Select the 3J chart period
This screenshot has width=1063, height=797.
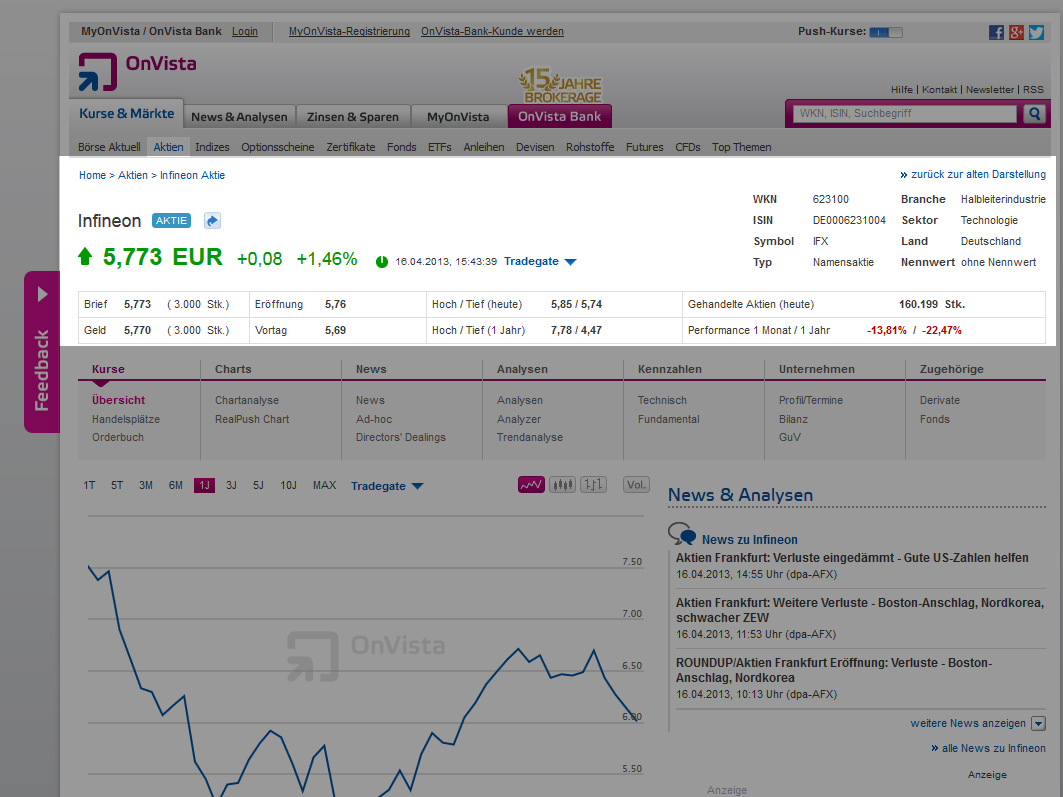231,485
